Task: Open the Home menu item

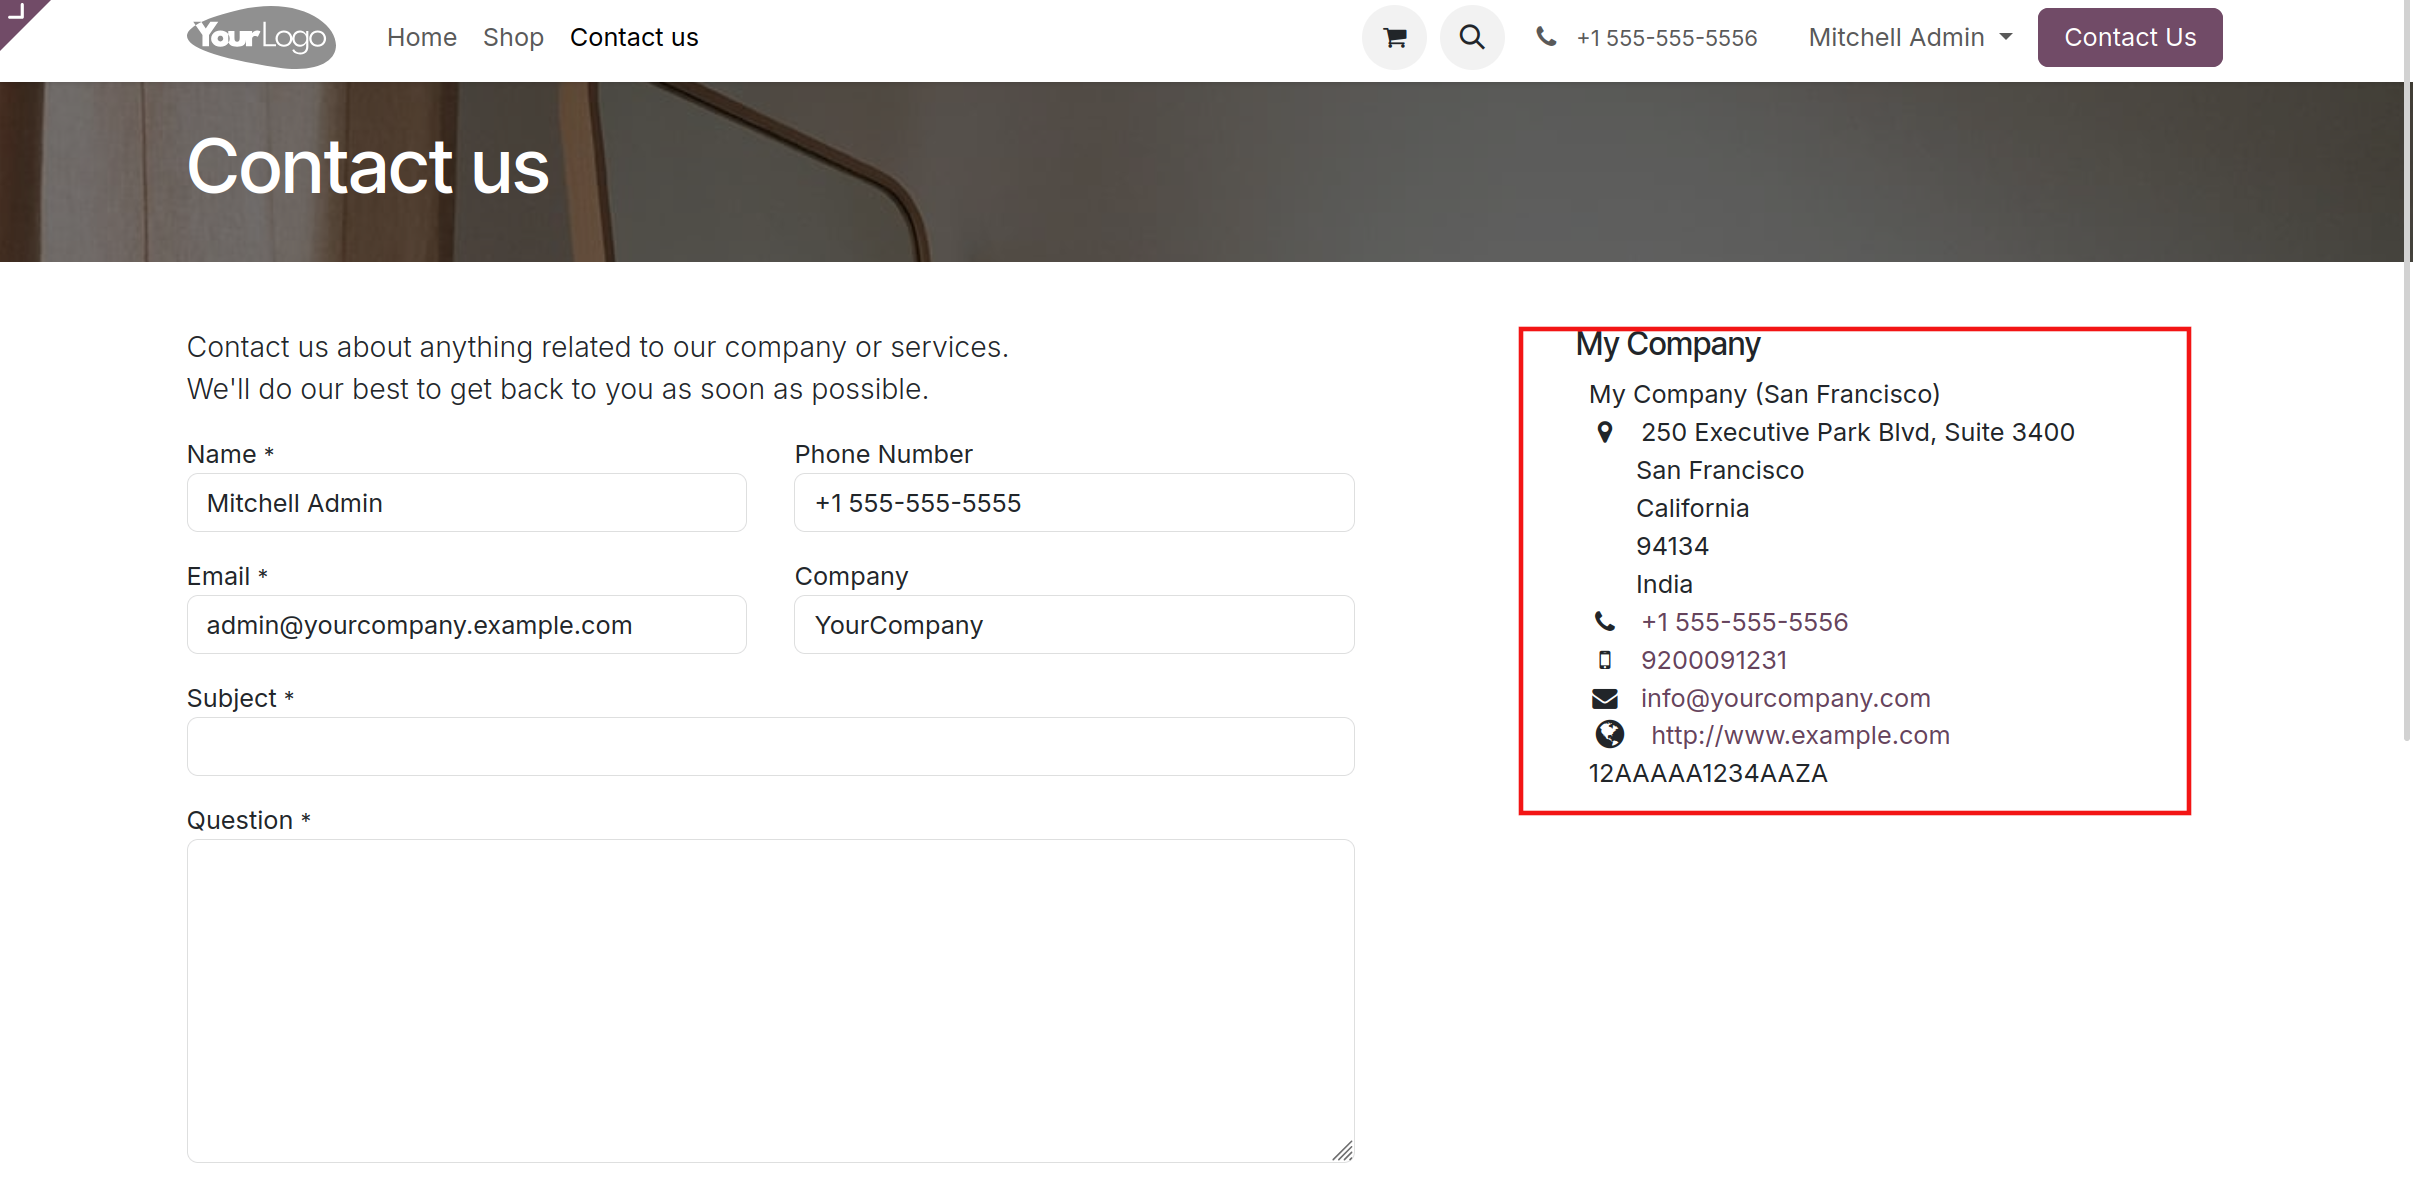Action: [x=421, y=38]
